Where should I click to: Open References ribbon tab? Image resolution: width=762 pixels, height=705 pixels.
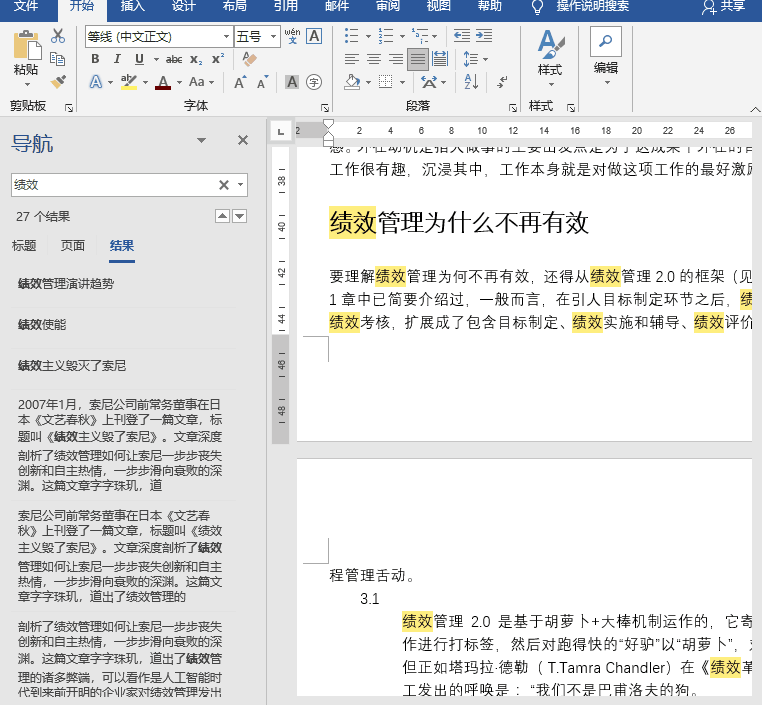(286, 6)
